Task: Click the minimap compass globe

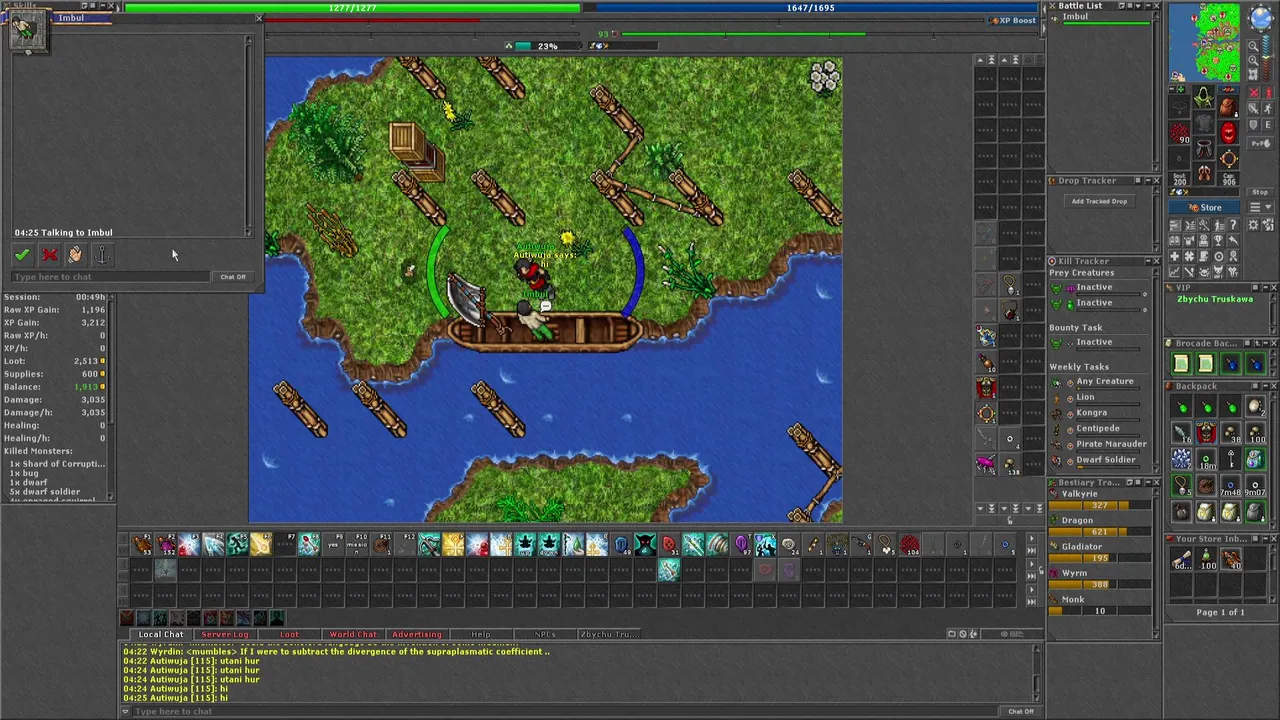Action: pyautogui.click(x=1259, y=18)
